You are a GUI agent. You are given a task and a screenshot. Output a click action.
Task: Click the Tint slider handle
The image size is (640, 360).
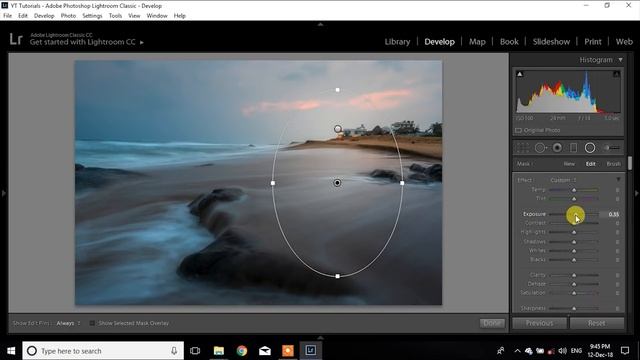click(x=574, y=198)
